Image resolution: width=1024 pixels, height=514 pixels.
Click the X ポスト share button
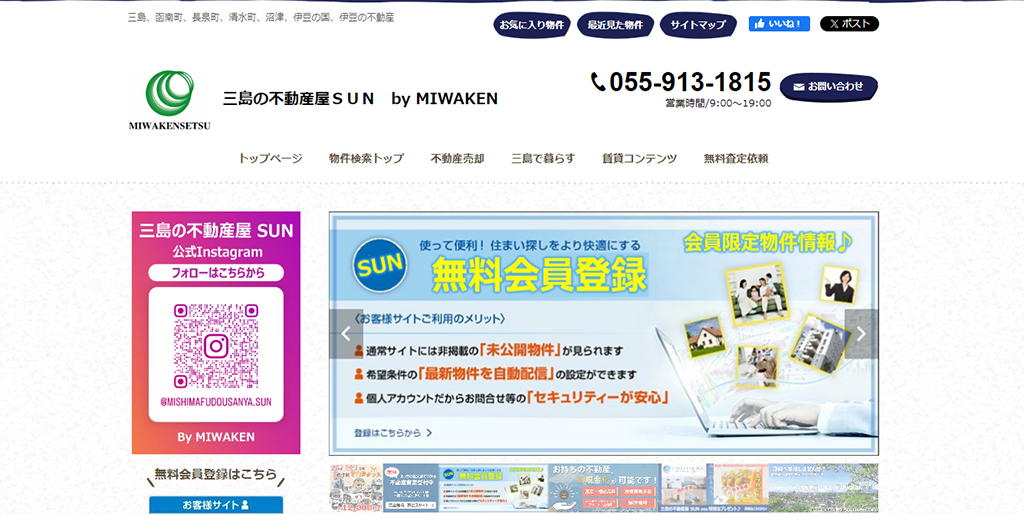(849, 24)
